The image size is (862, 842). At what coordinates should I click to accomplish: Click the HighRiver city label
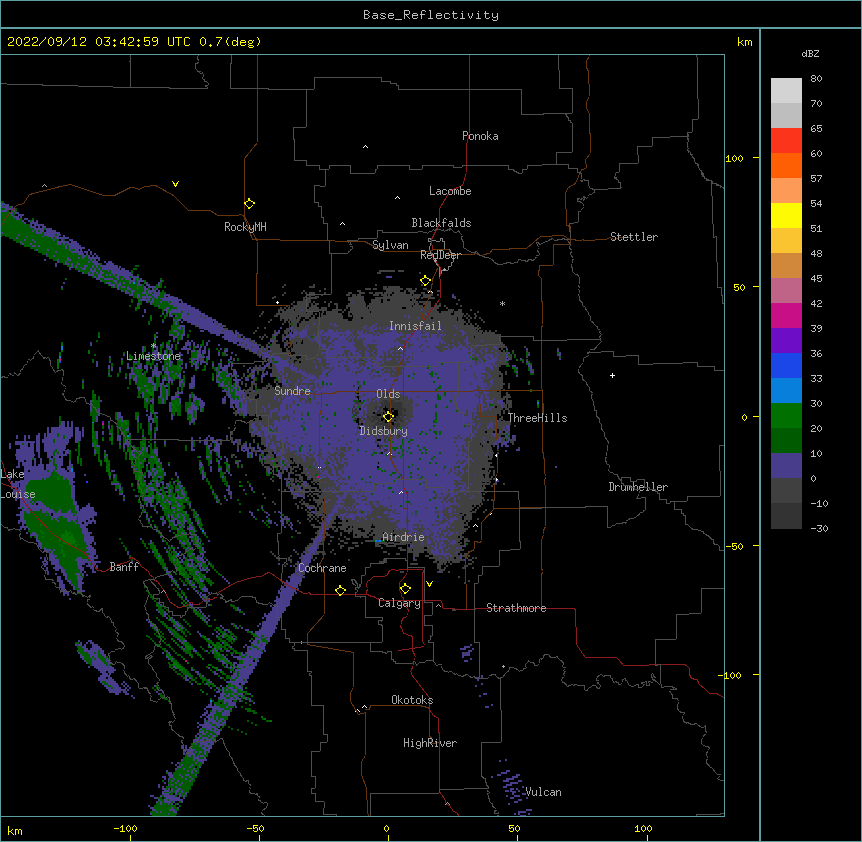430,743
